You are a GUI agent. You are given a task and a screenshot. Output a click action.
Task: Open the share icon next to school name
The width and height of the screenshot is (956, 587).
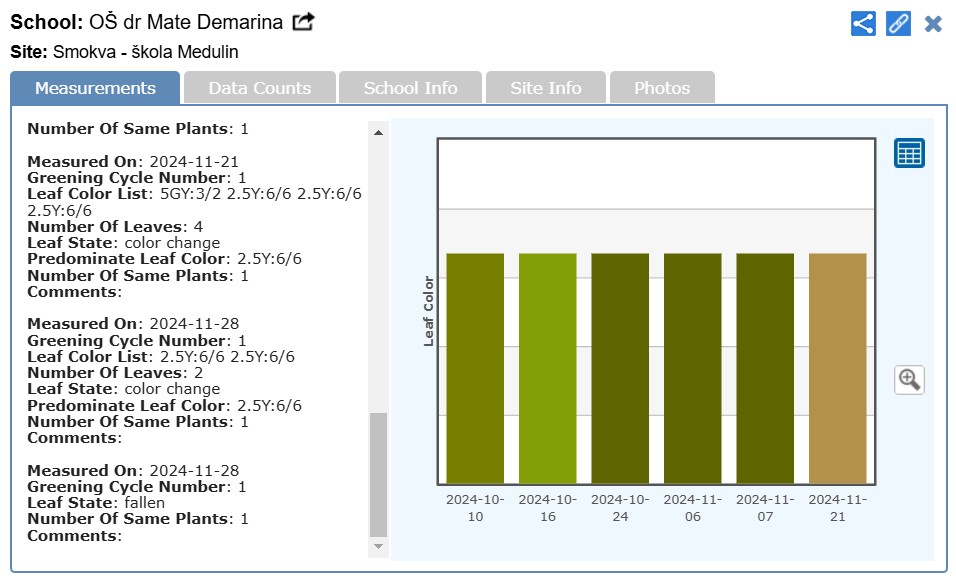click(x=303, y=22)
